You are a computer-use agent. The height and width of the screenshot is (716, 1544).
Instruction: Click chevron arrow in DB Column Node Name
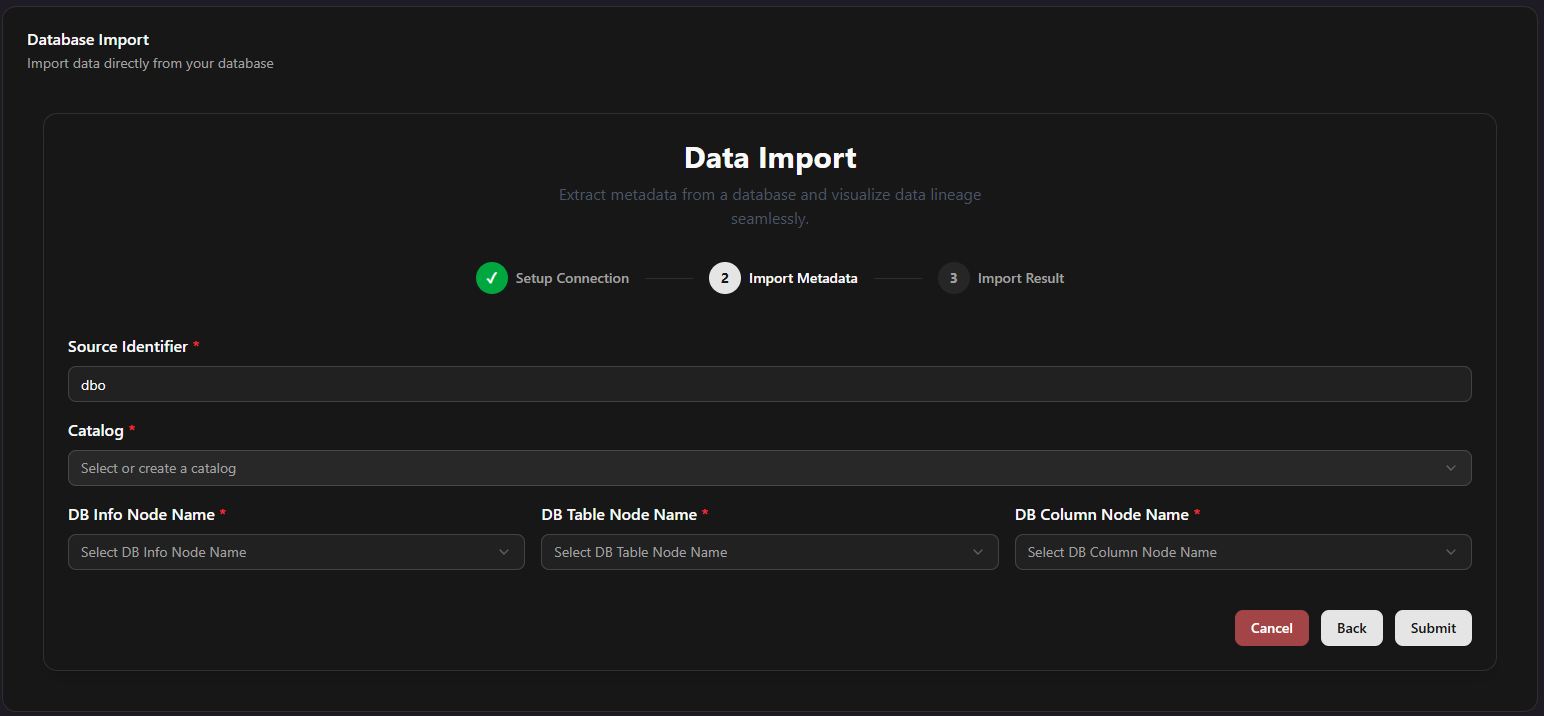click(1451, 552)
